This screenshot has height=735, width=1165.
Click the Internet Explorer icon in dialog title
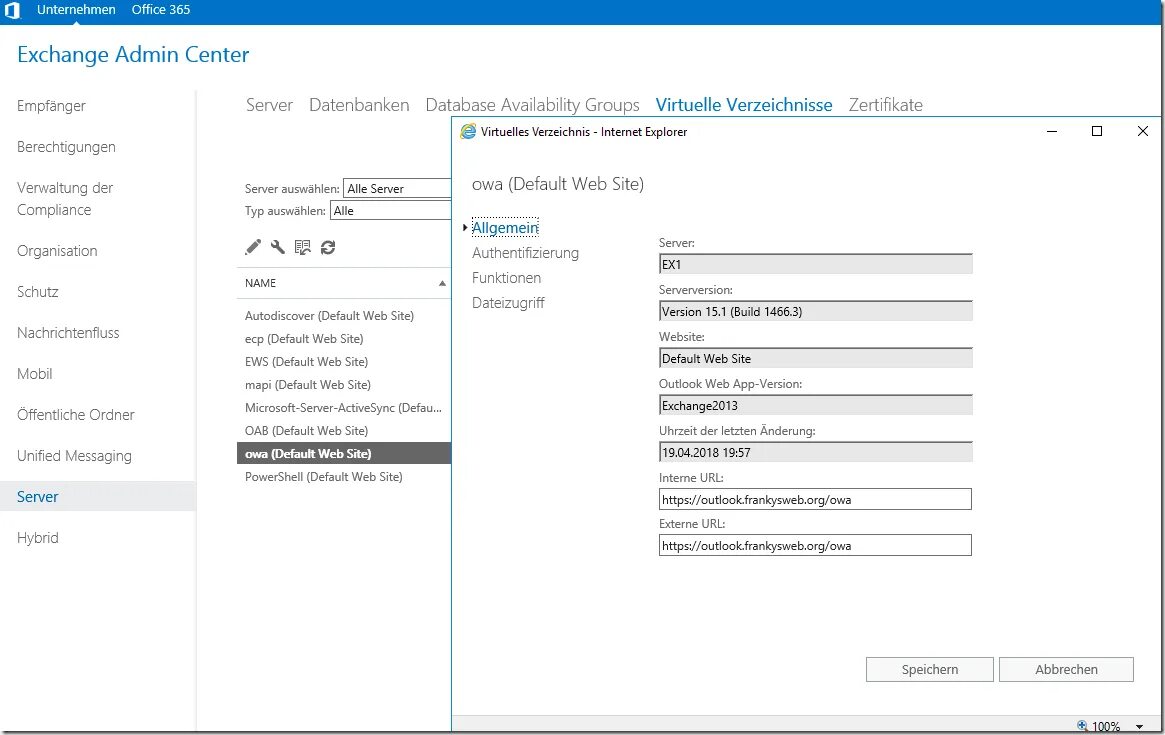468,132
